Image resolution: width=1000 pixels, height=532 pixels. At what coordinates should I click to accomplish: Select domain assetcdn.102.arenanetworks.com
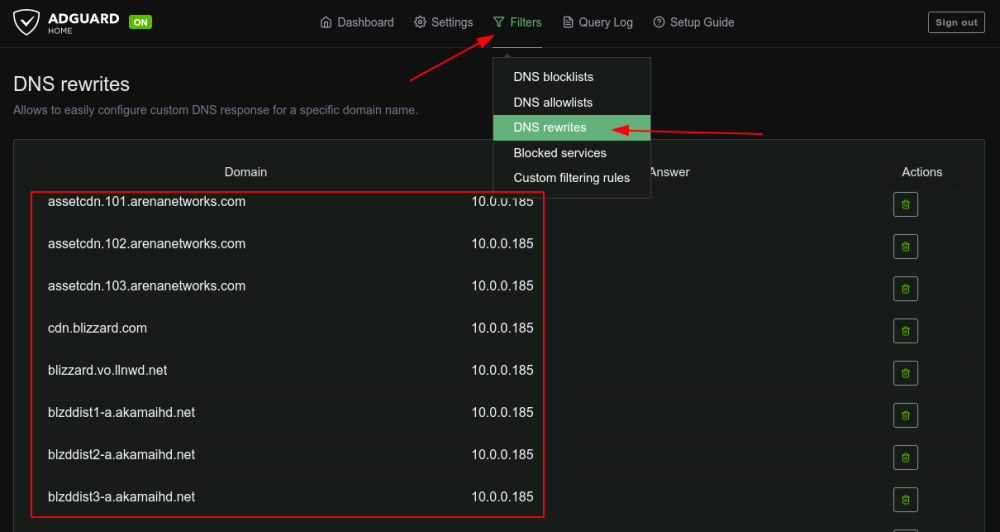coord(147,244)
